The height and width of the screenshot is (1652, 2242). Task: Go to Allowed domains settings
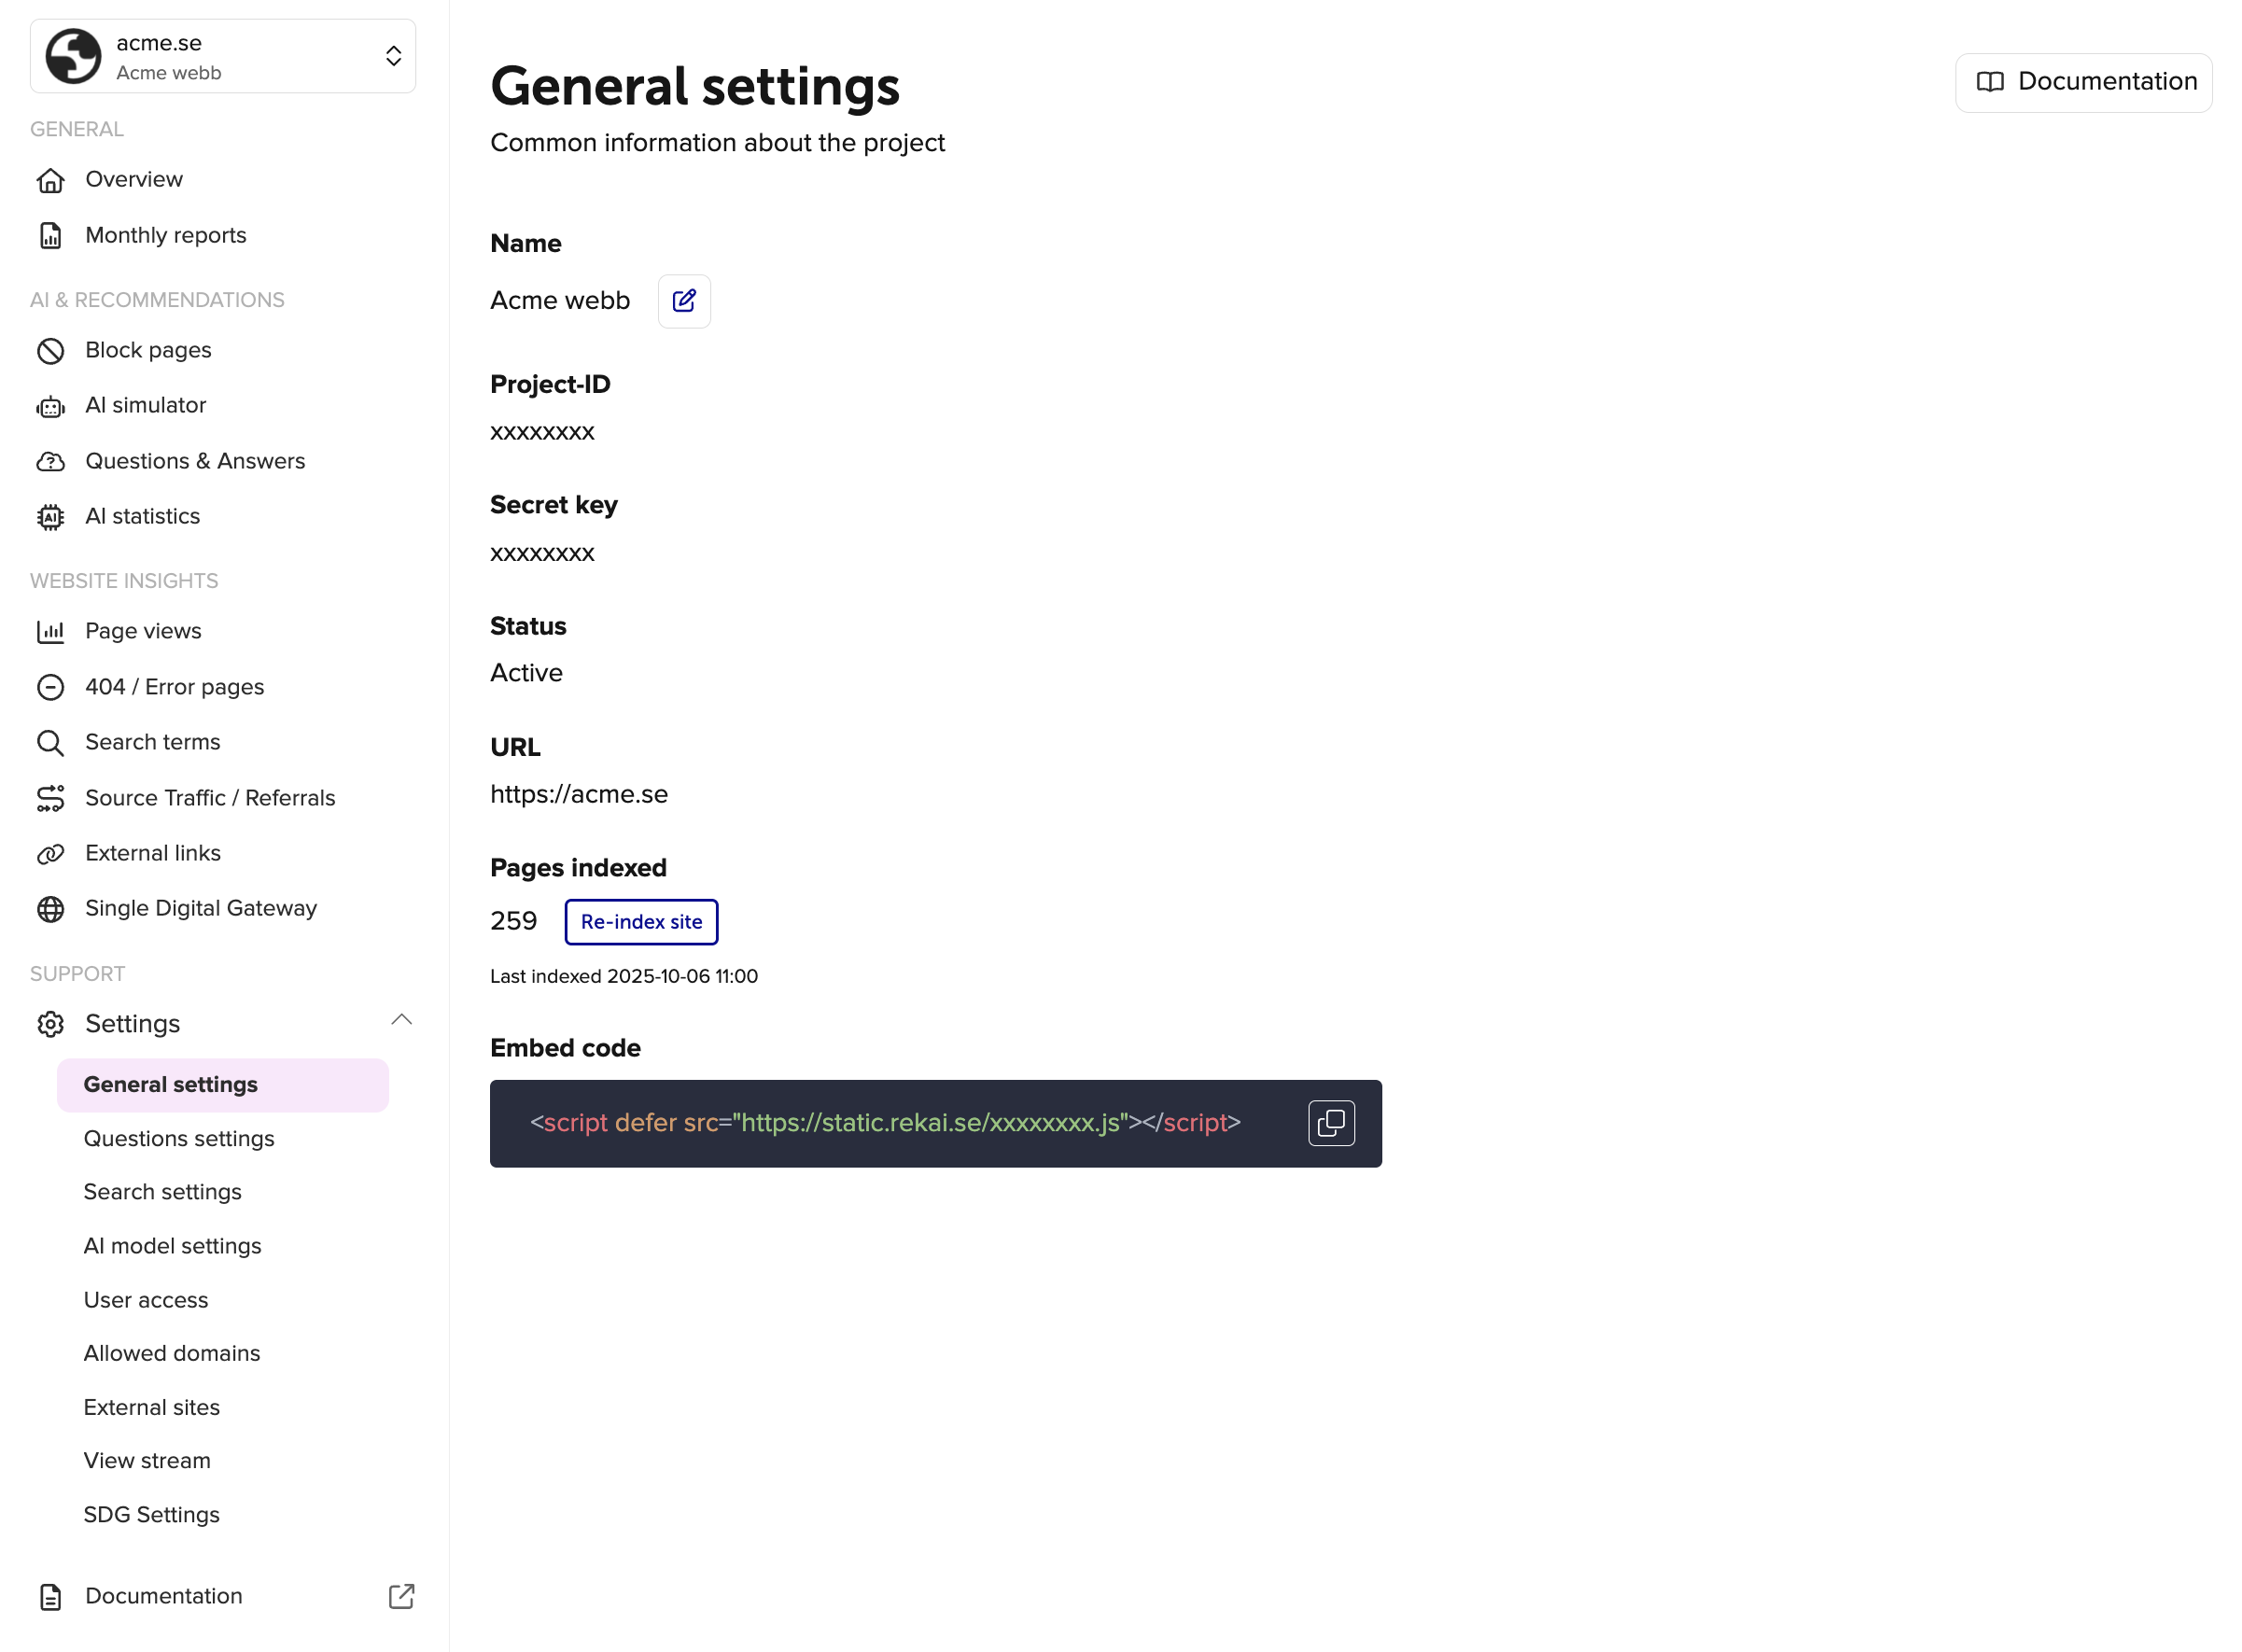coord(172,1353)
